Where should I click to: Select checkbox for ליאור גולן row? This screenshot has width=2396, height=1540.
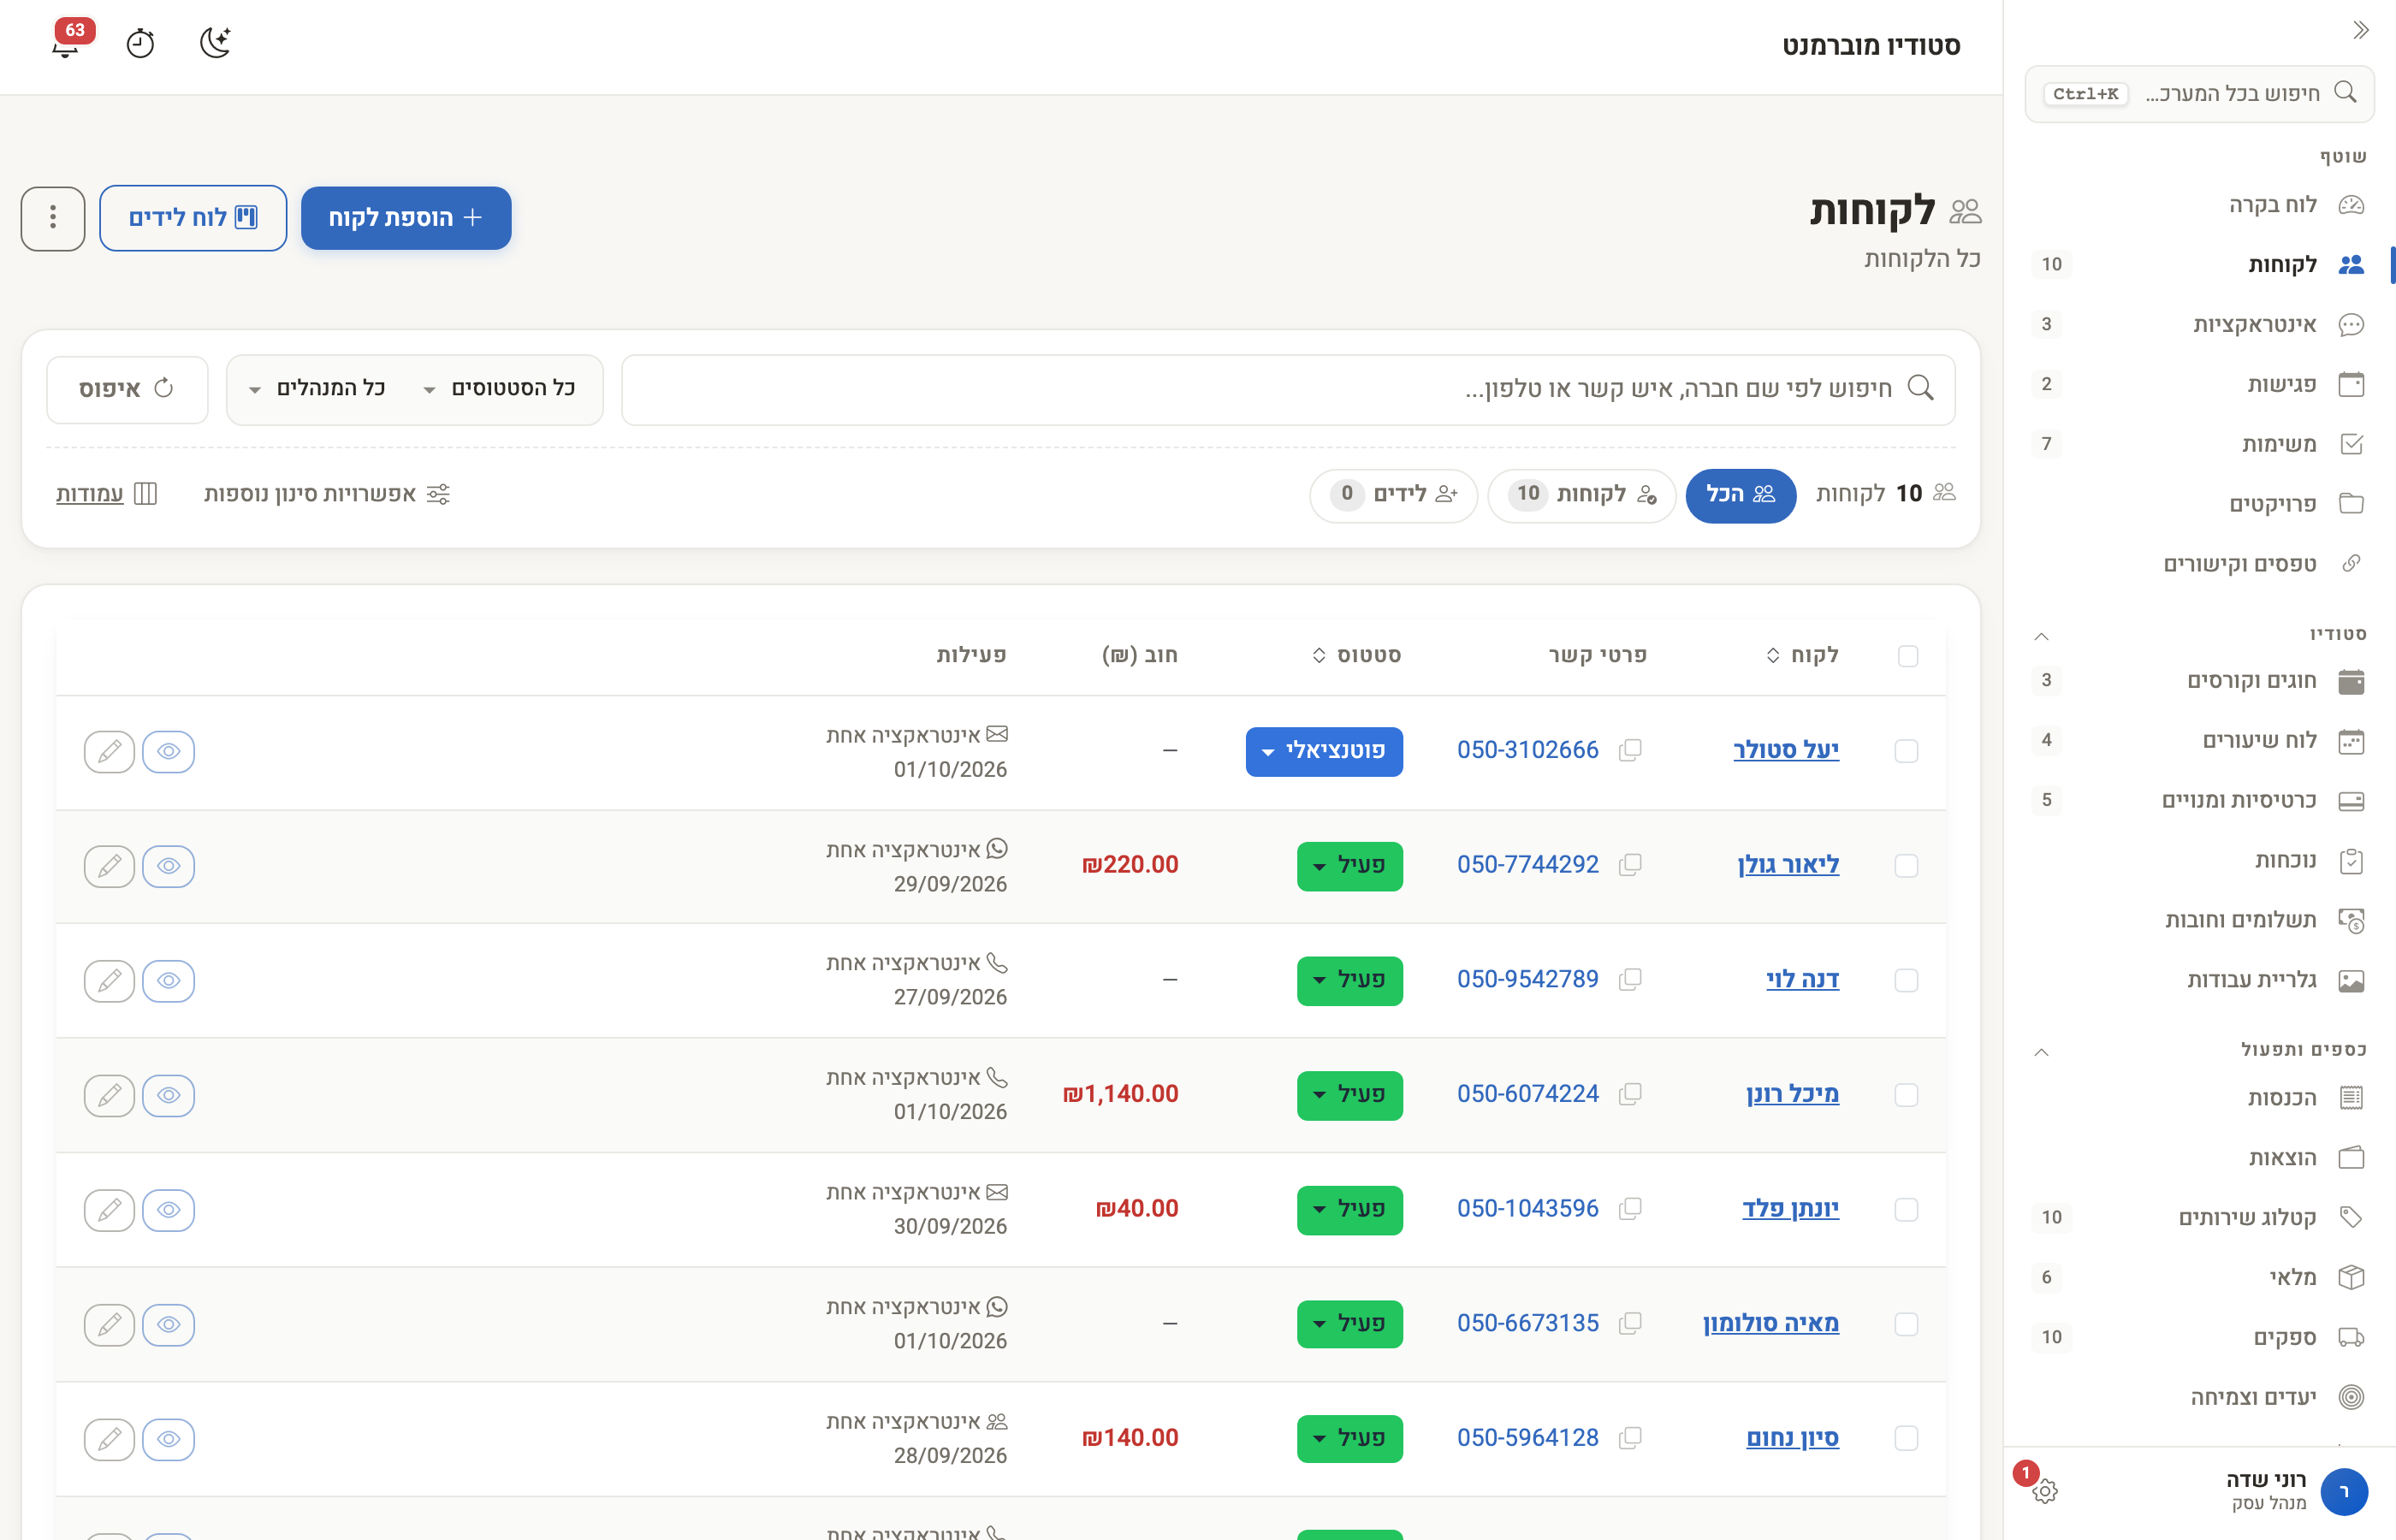(1907, 866)
